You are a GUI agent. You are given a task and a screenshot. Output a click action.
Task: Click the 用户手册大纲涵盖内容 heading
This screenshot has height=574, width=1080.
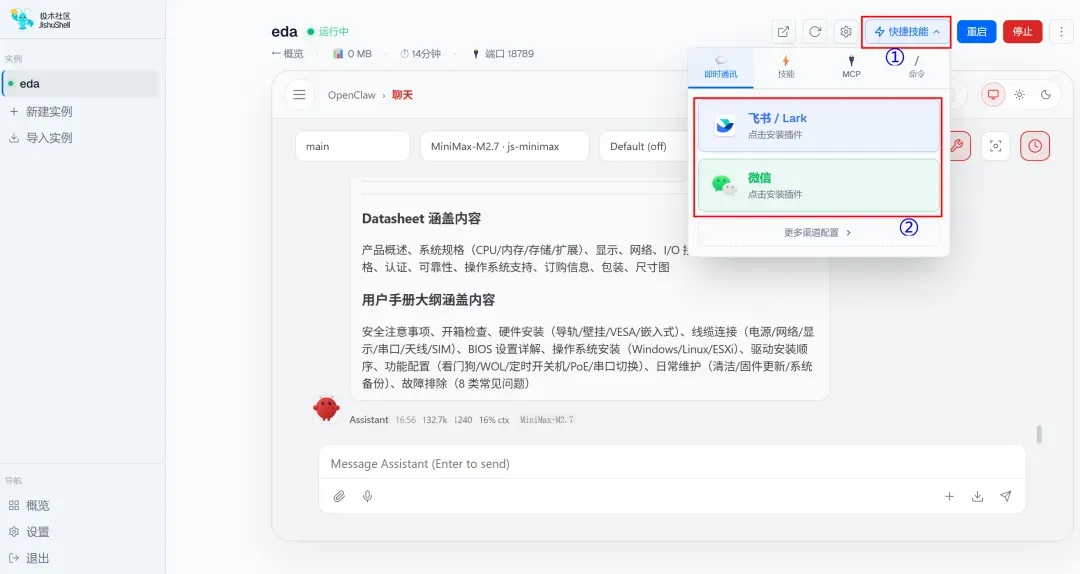428,300
